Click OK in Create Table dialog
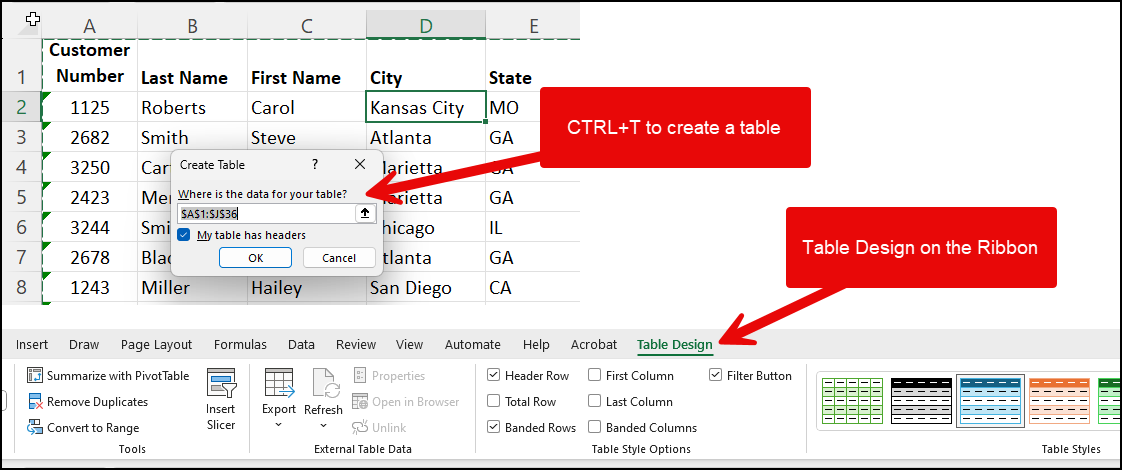 click(255, 258)
